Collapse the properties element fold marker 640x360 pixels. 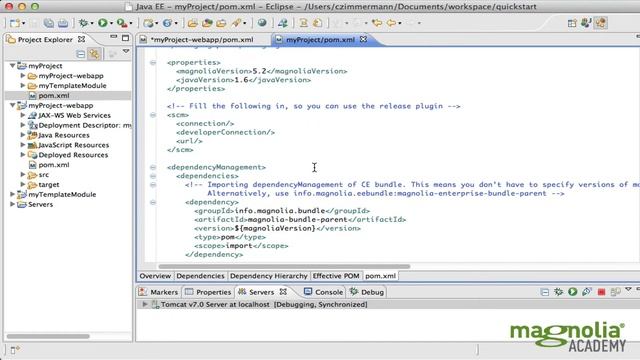153,62
